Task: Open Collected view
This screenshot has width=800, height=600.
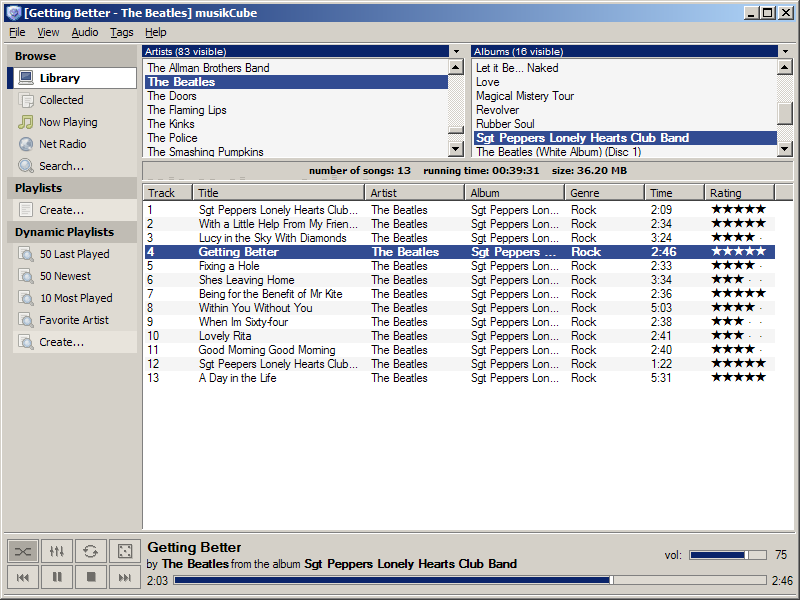Action: coord(75,100)
